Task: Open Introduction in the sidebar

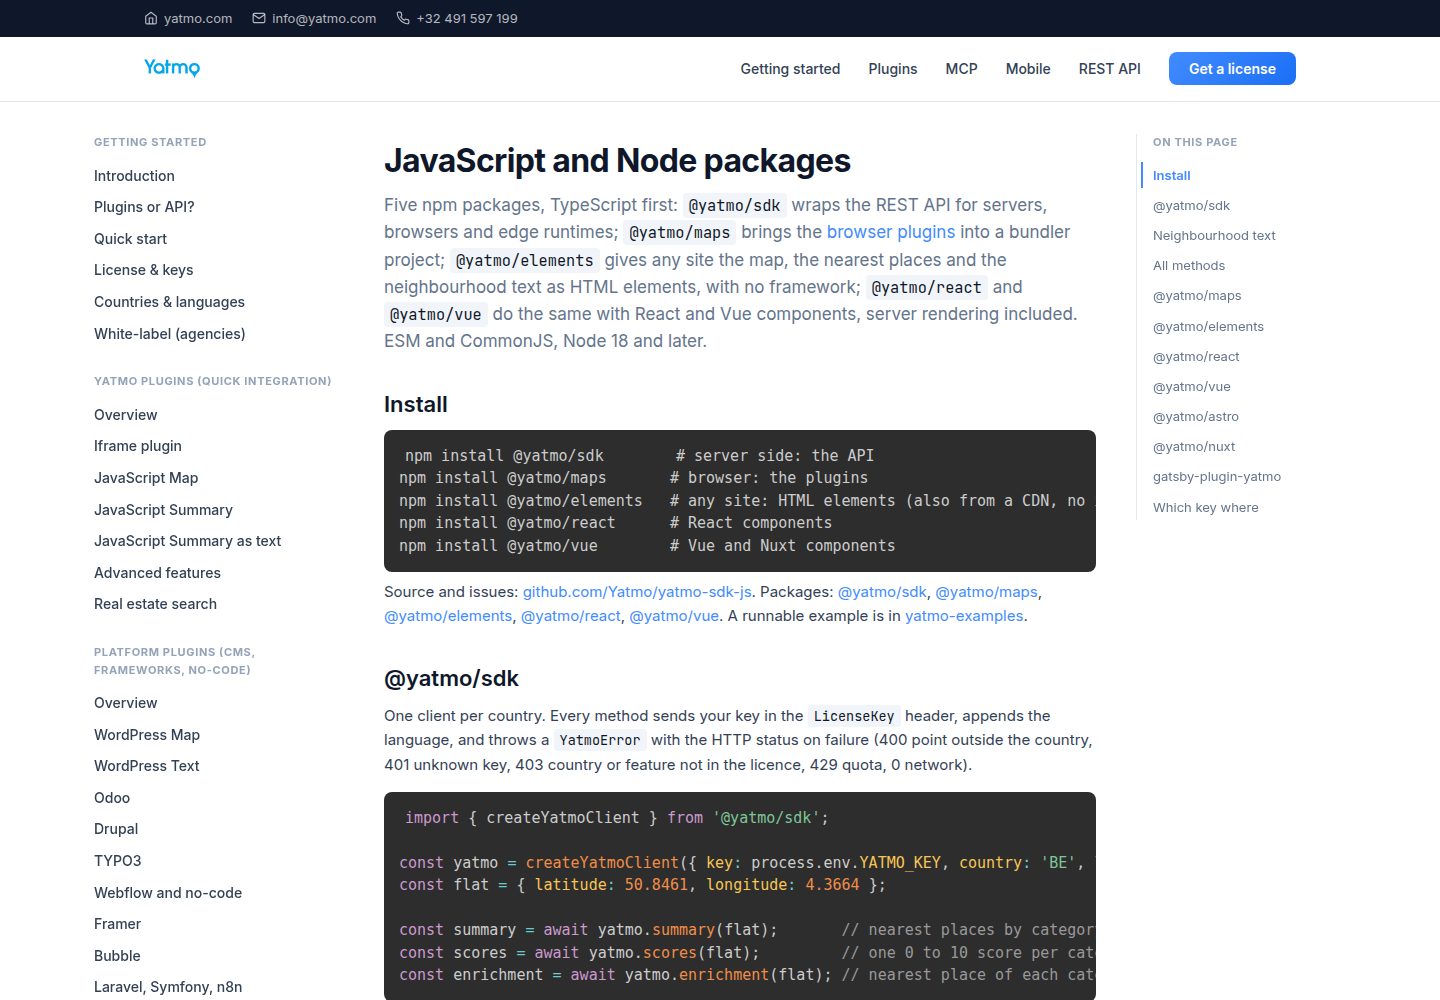Action: click(x=134, y=176)
